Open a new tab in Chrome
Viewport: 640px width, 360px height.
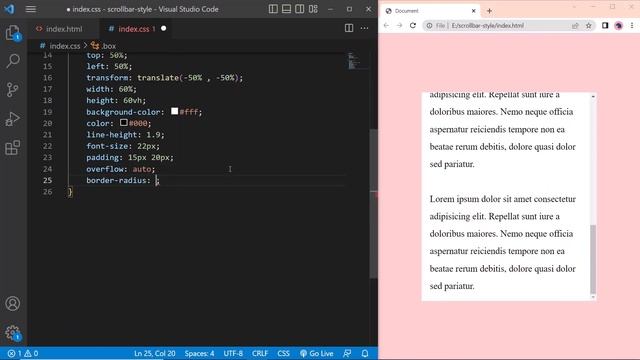point(489,11)
